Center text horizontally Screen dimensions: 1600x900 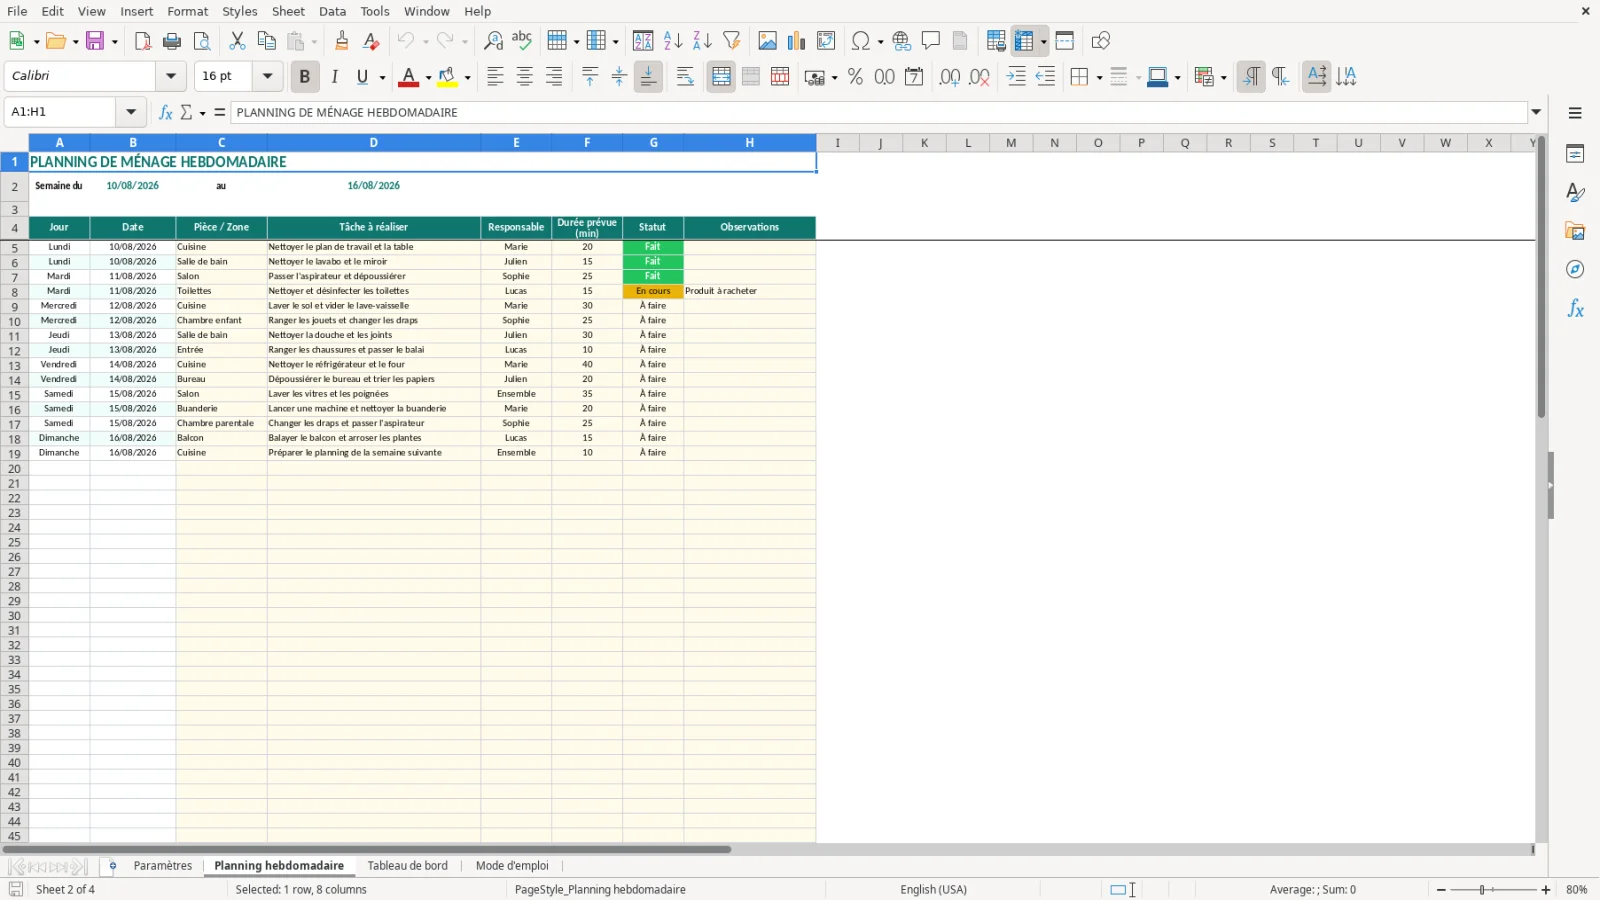(x=524, y=77)
